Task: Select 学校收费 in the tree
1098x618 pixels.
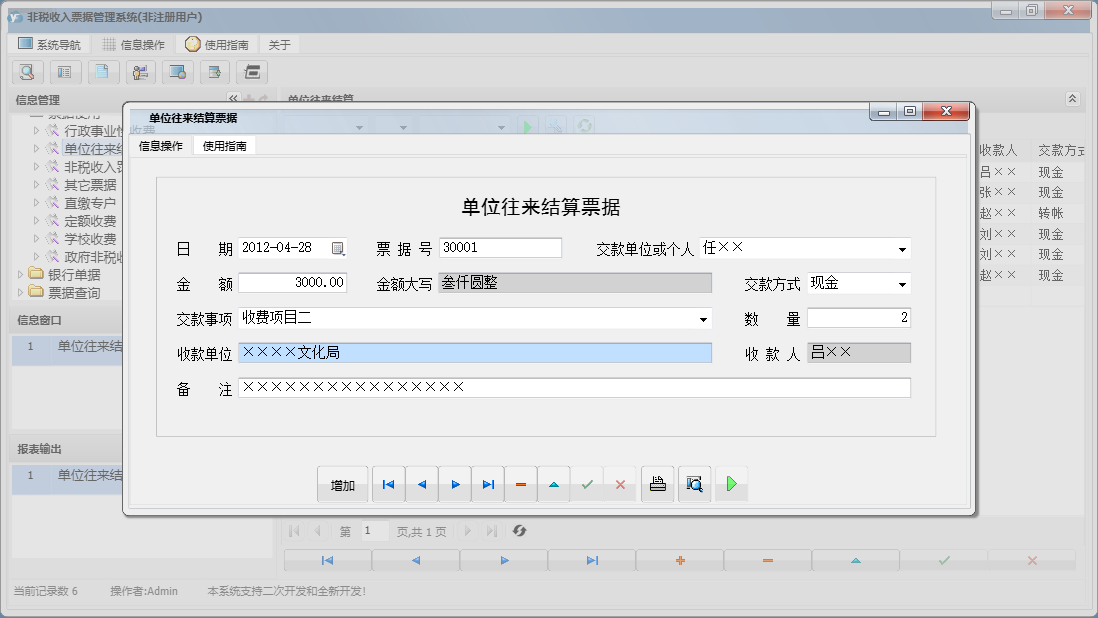Action: pos(90,239)
